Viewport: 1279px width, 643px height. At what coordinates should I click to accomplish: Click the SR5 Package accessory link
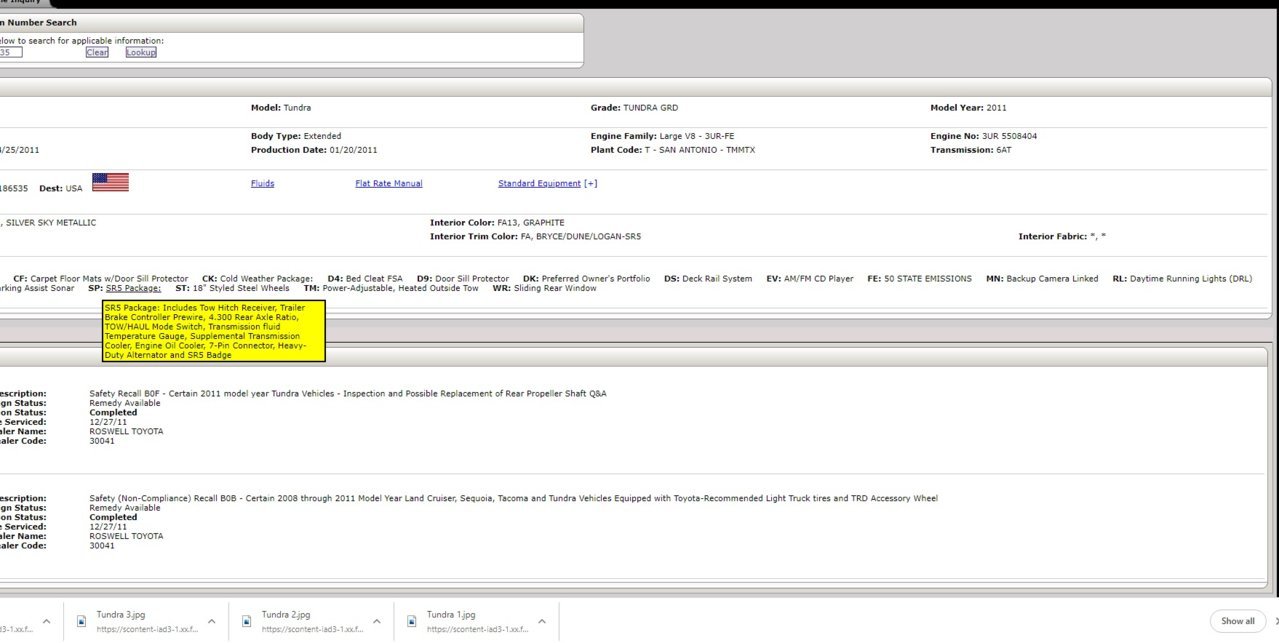click(133, 288)
